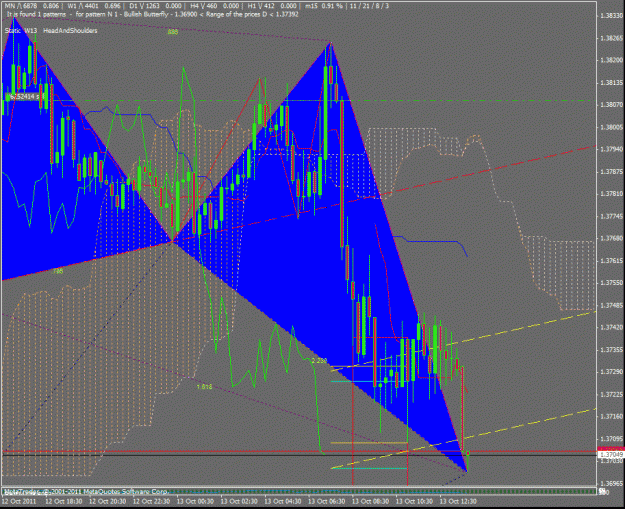This screenshot has width=625, height=509.
Task: Click the D1 1263 0.000 timeframe readout
Action: (x=156, y=6)
